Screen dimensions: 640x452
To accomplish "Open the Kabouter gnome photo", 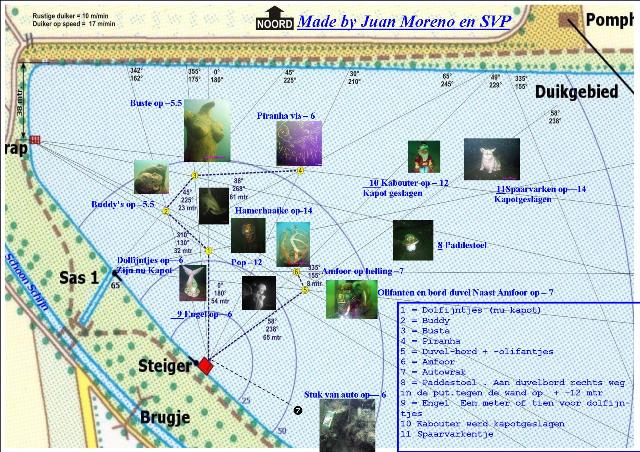I will click(x=424, y=158).
